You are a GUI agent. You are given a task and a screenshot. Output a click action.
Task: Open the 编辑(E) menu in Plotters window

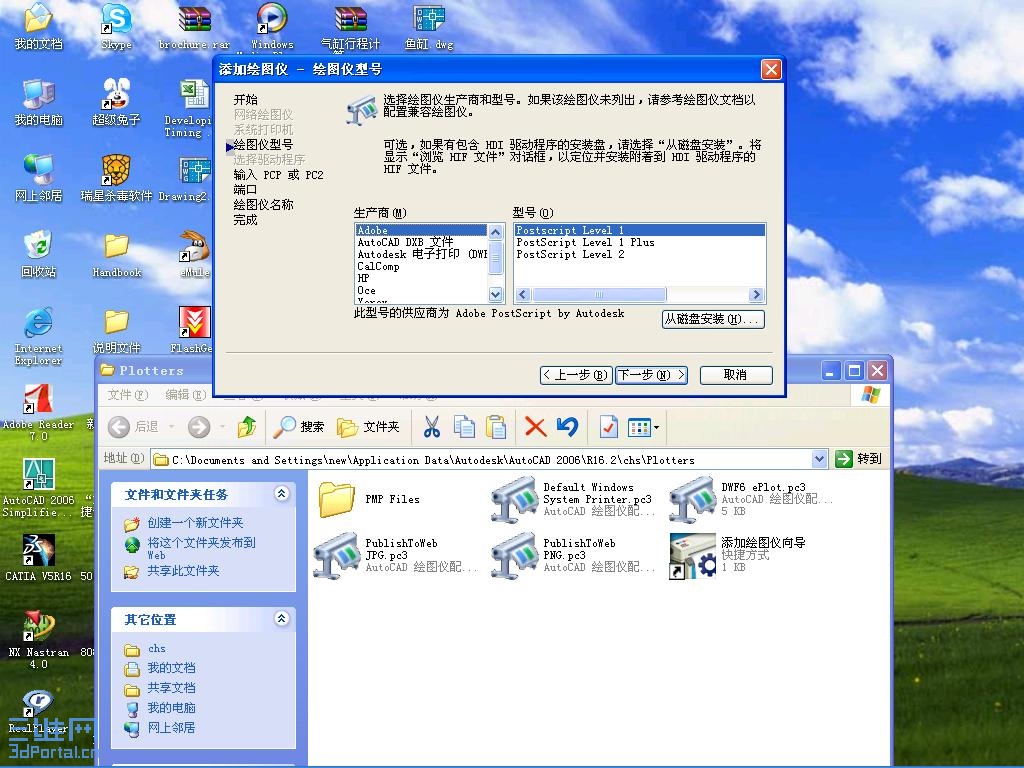tap(185, 394)
